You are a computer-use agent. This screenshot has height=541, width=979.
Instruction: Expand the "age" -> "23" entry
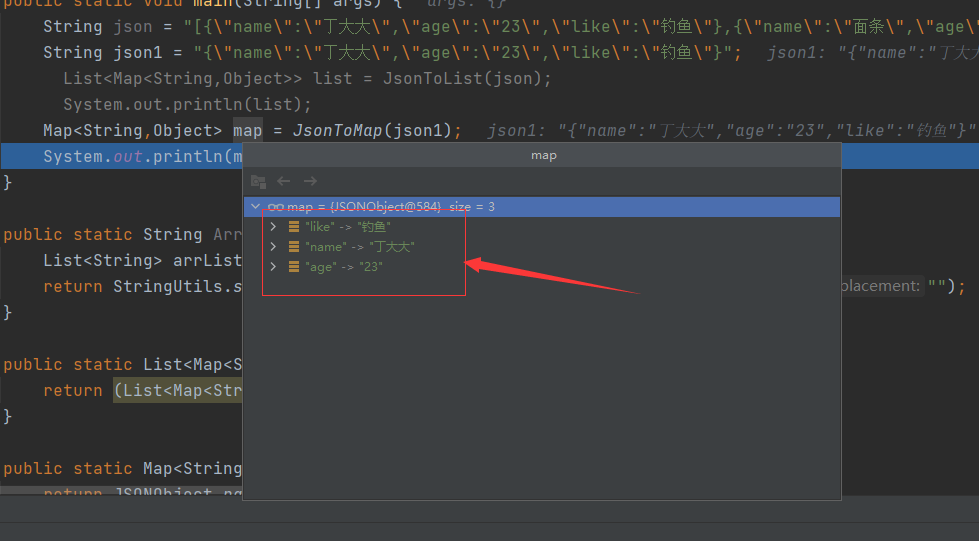tap(273, 267)
